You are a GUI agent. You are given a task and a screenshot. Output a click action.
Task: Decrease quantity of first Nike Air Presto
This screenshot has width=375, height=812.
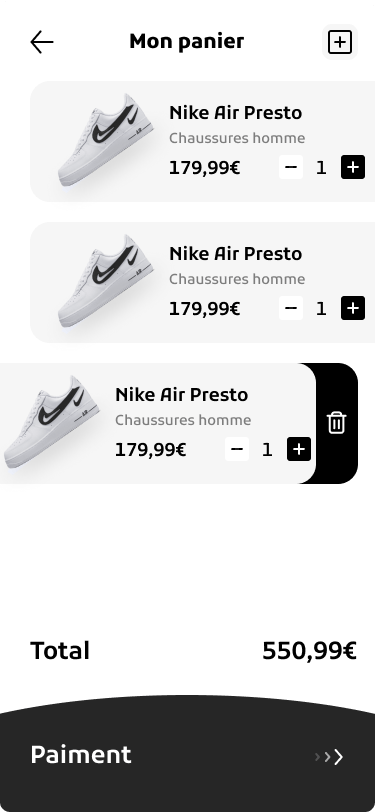click(291, 167)
